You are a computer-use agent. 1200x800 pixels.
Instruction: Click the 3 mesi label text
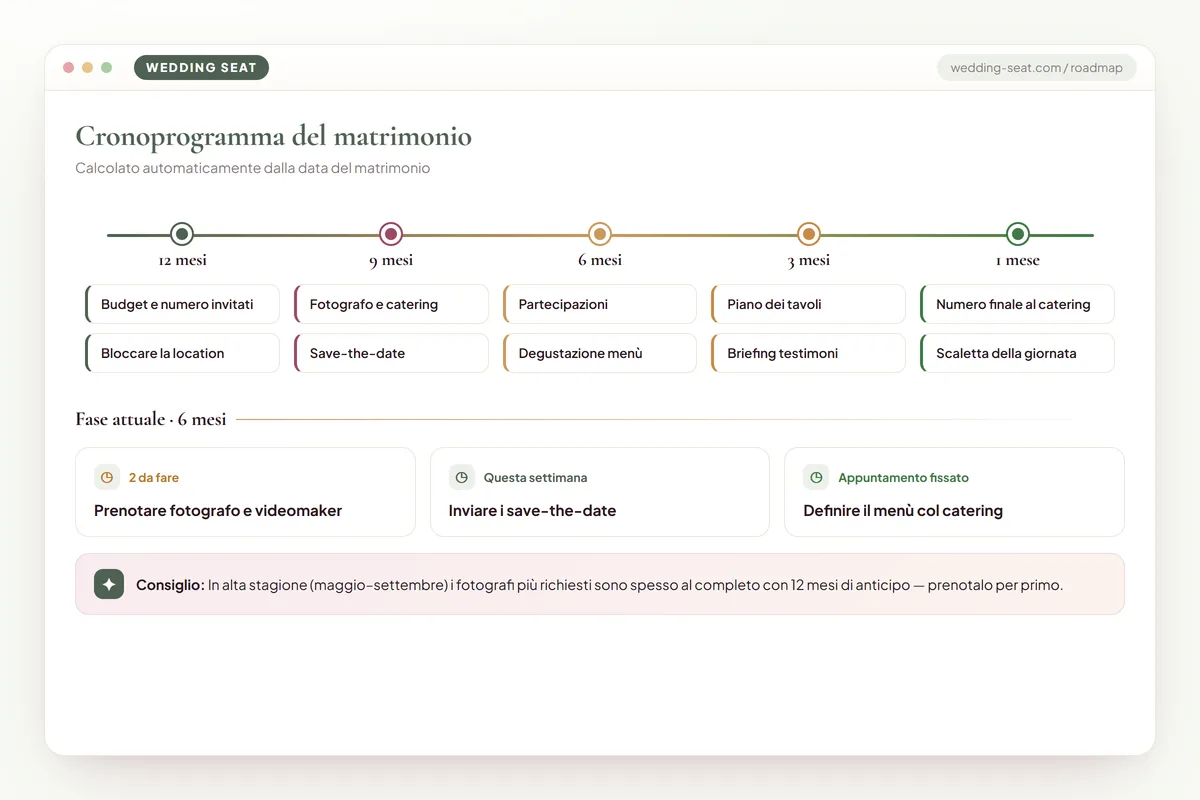click(x=809, y=260)
